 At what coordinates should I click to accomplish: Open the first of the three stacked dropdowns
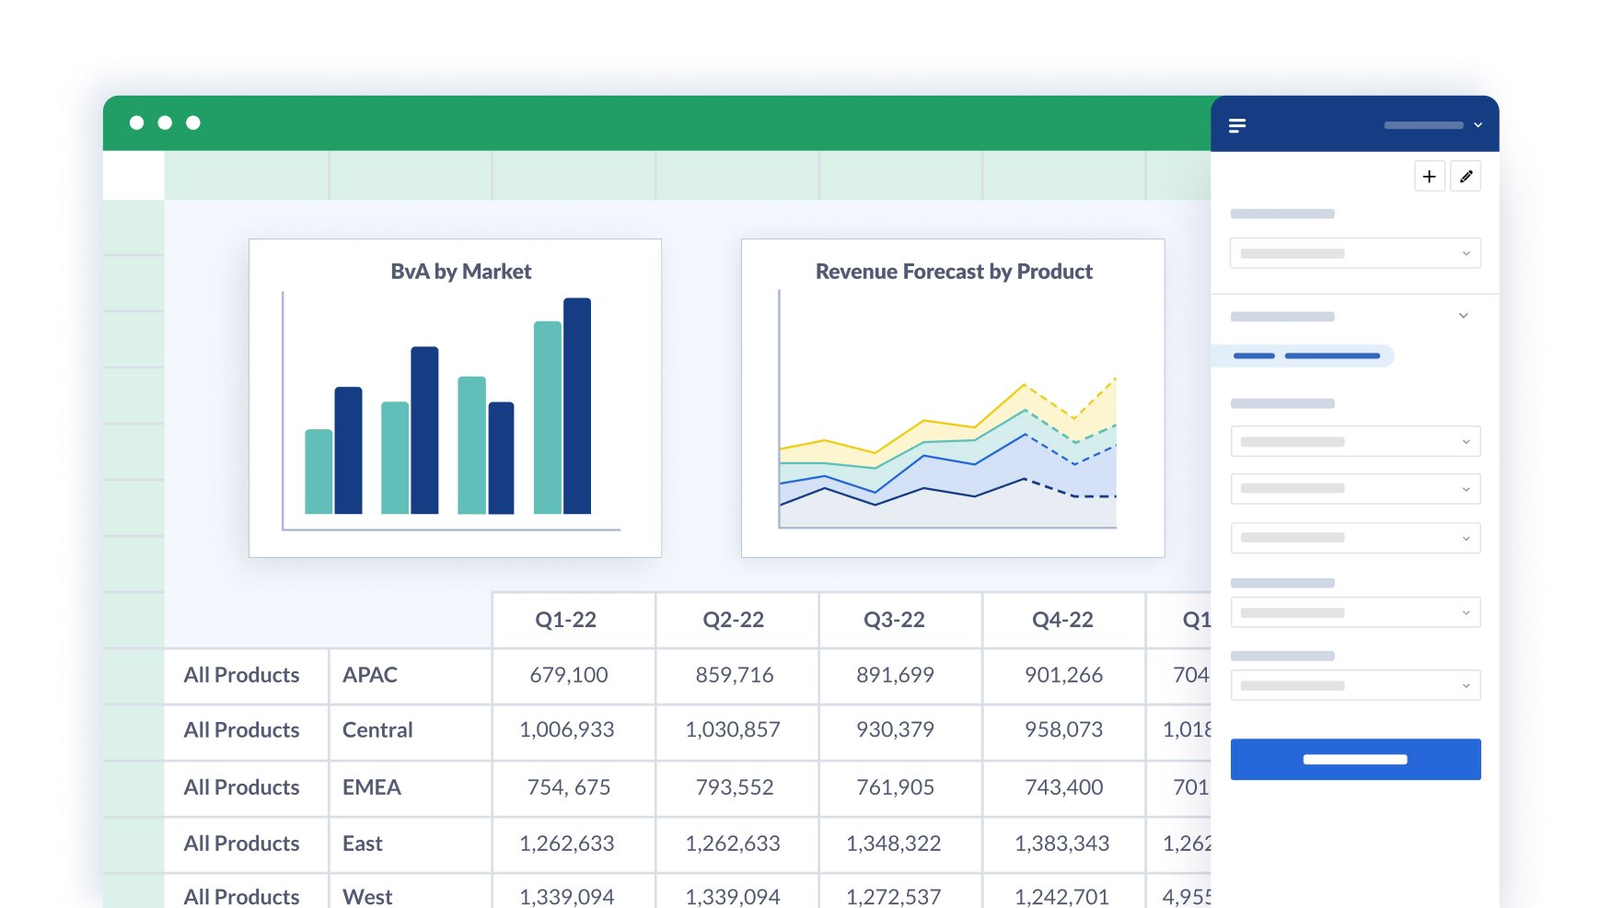click(x=1355, y=442)
